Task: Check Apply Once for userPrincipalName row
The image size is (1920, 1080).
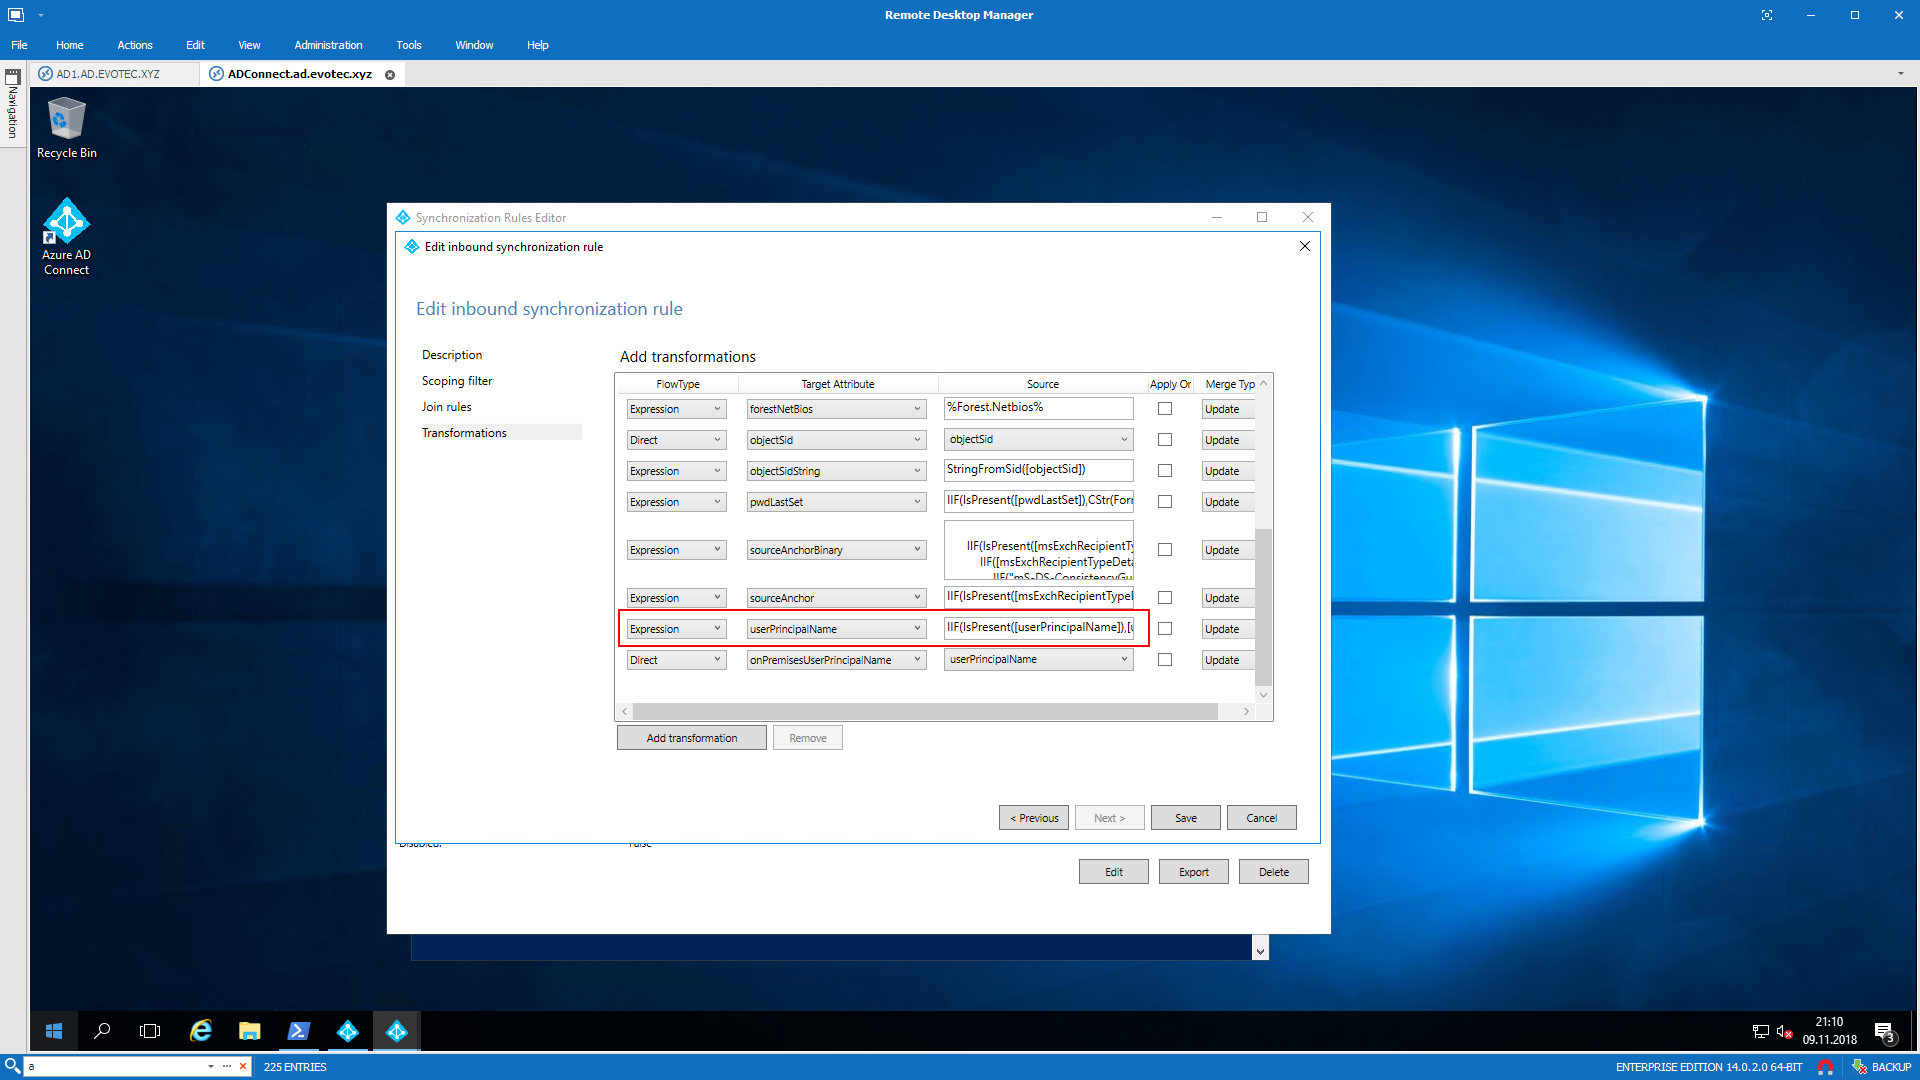Action: coord(1165,629)
